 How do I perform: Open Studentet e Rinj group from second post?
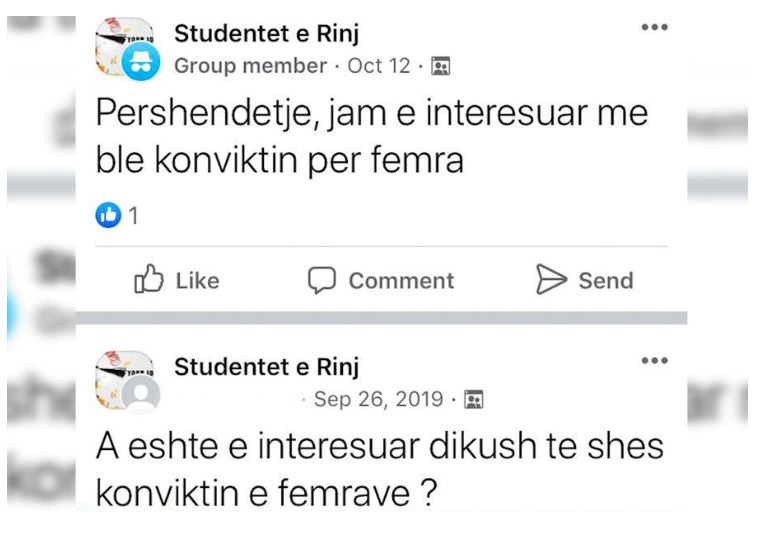pyautogui.click(x=267, y=367)
